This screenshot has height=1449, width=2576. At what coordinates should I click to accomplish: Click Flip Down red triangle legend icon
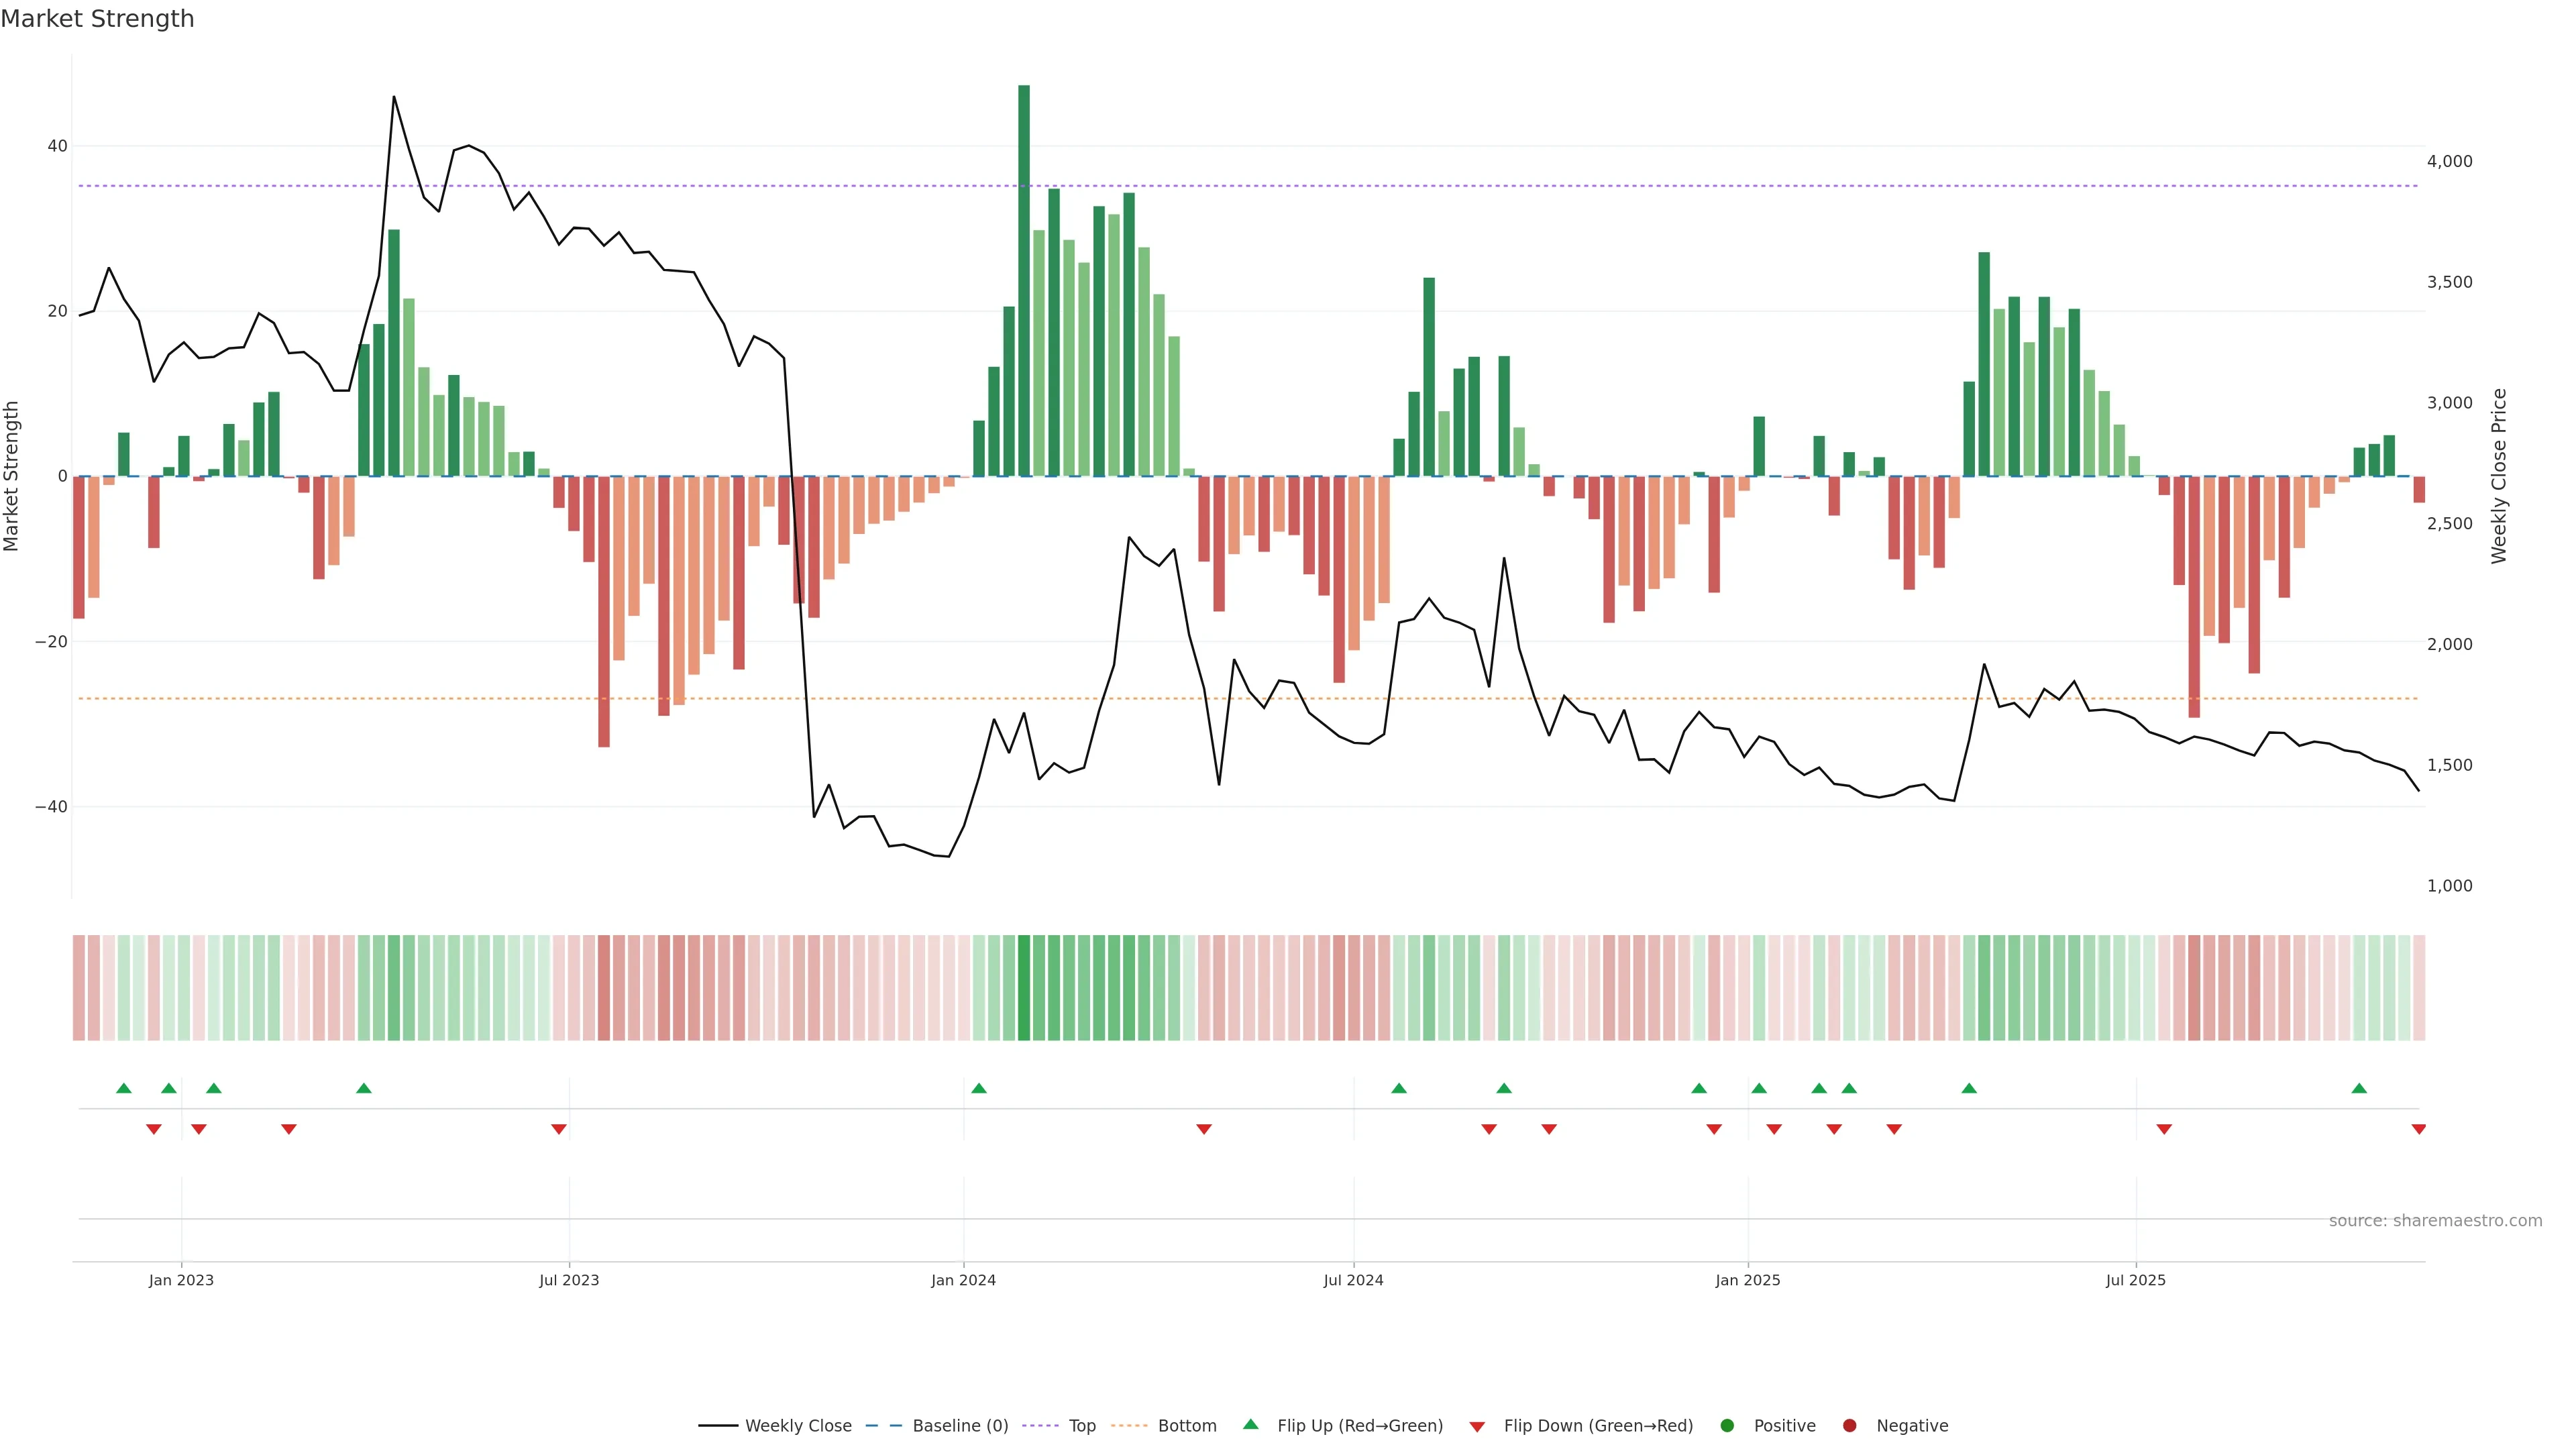pos(1477,1427)
